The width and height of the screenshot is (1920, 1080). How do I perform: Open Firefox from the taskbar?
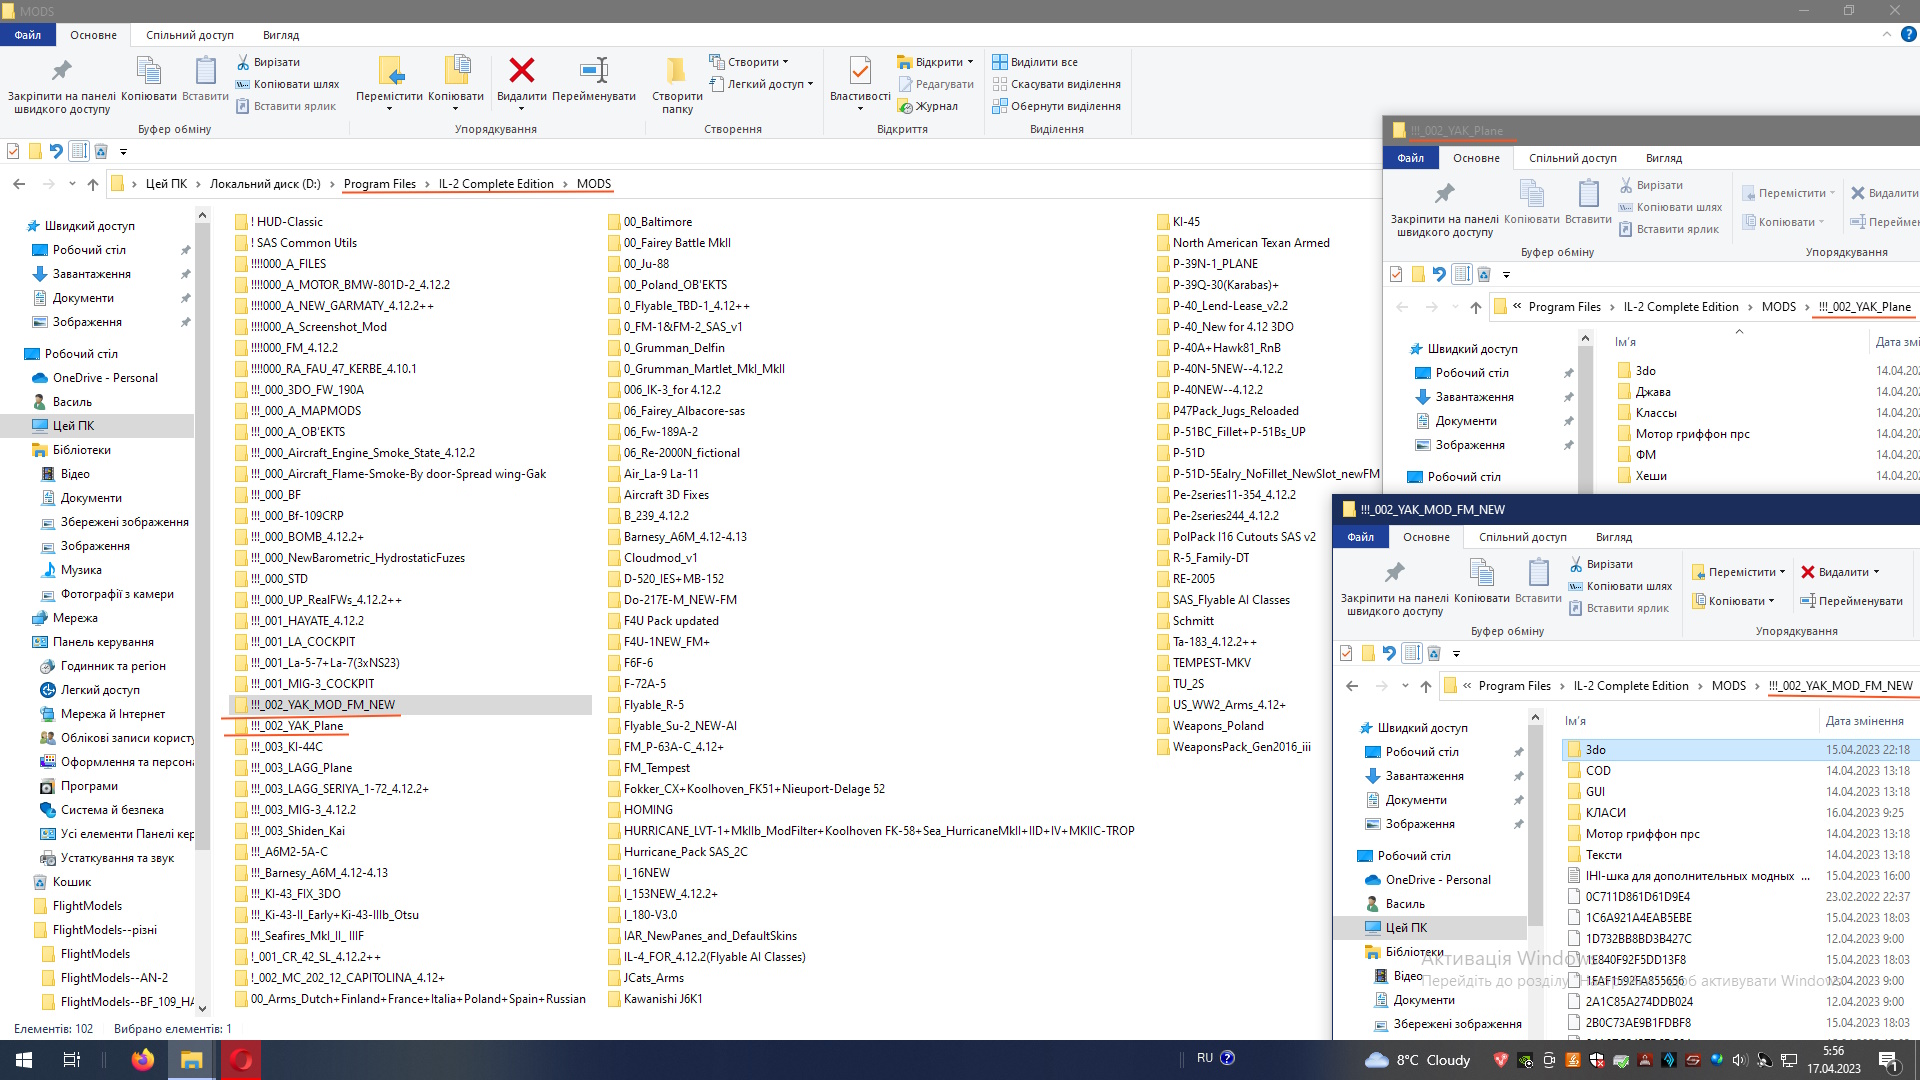(143, 1059)
